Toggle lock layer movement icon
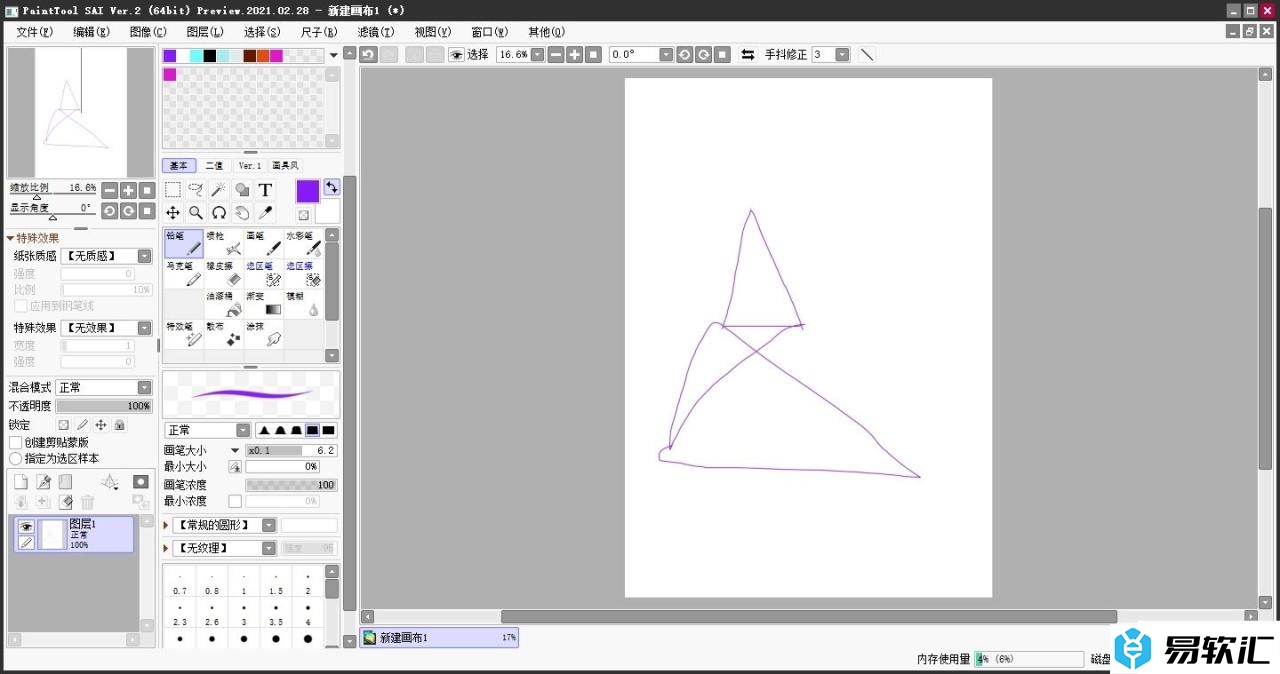Viewport: 1280px width, 674px height. point(101,425)
